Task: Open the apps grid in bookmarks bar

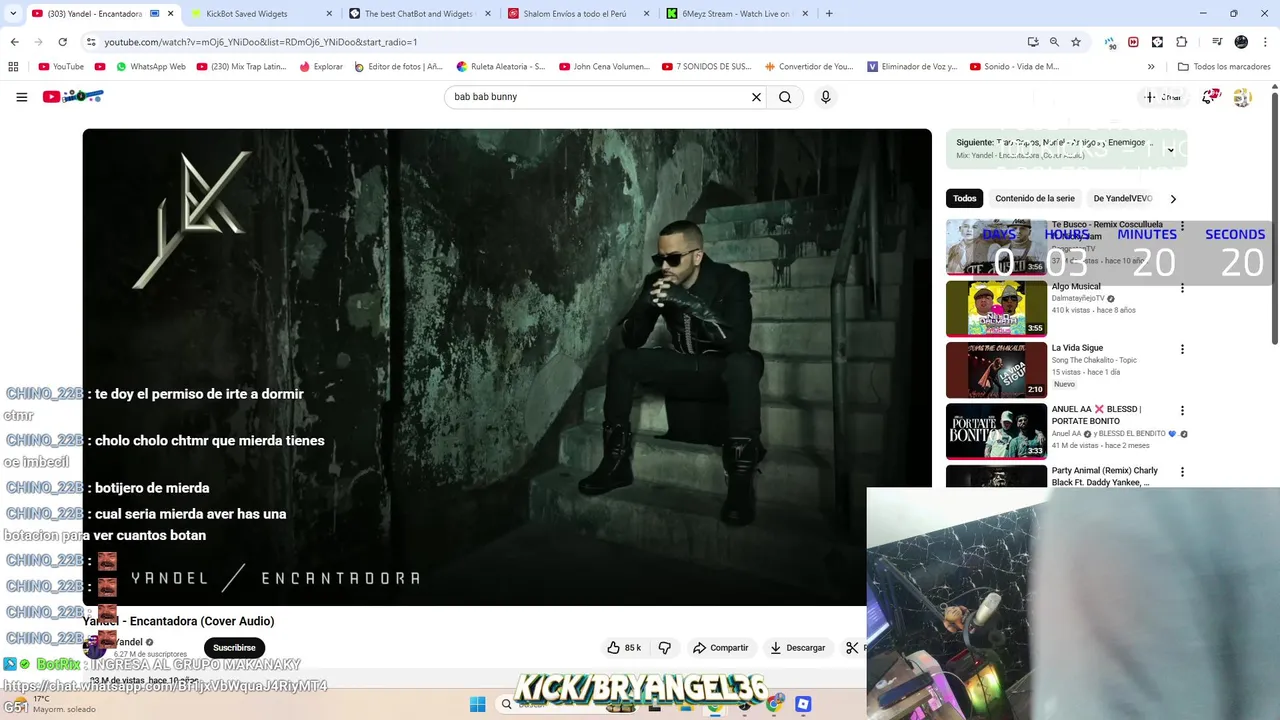Action: point(13,67)
